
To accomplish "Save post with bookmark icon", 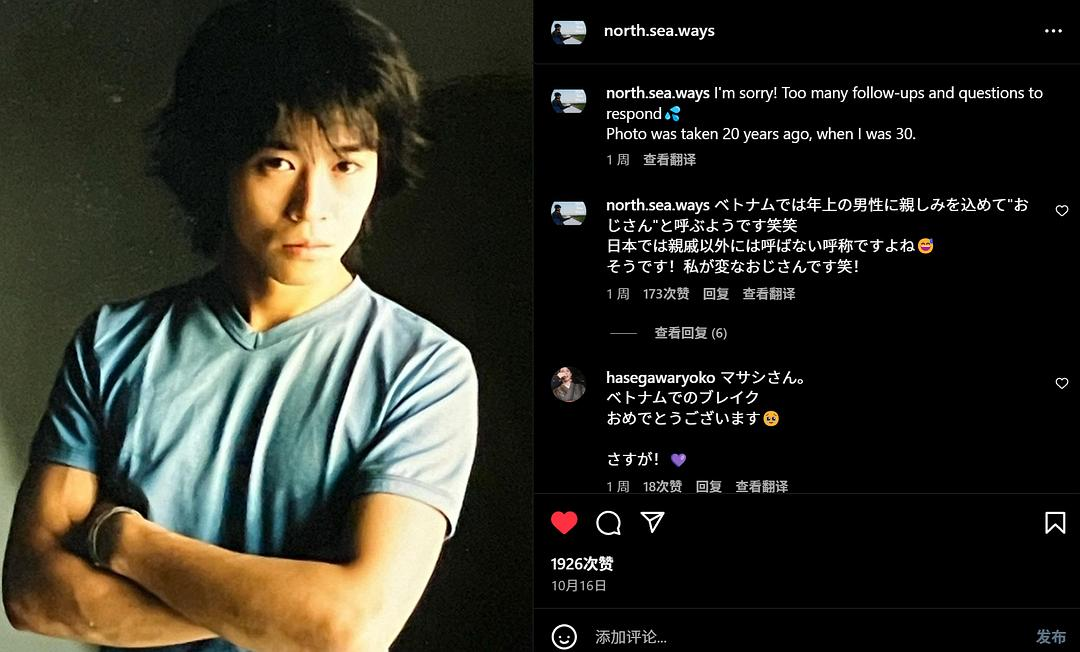I will pos(1055,523).
